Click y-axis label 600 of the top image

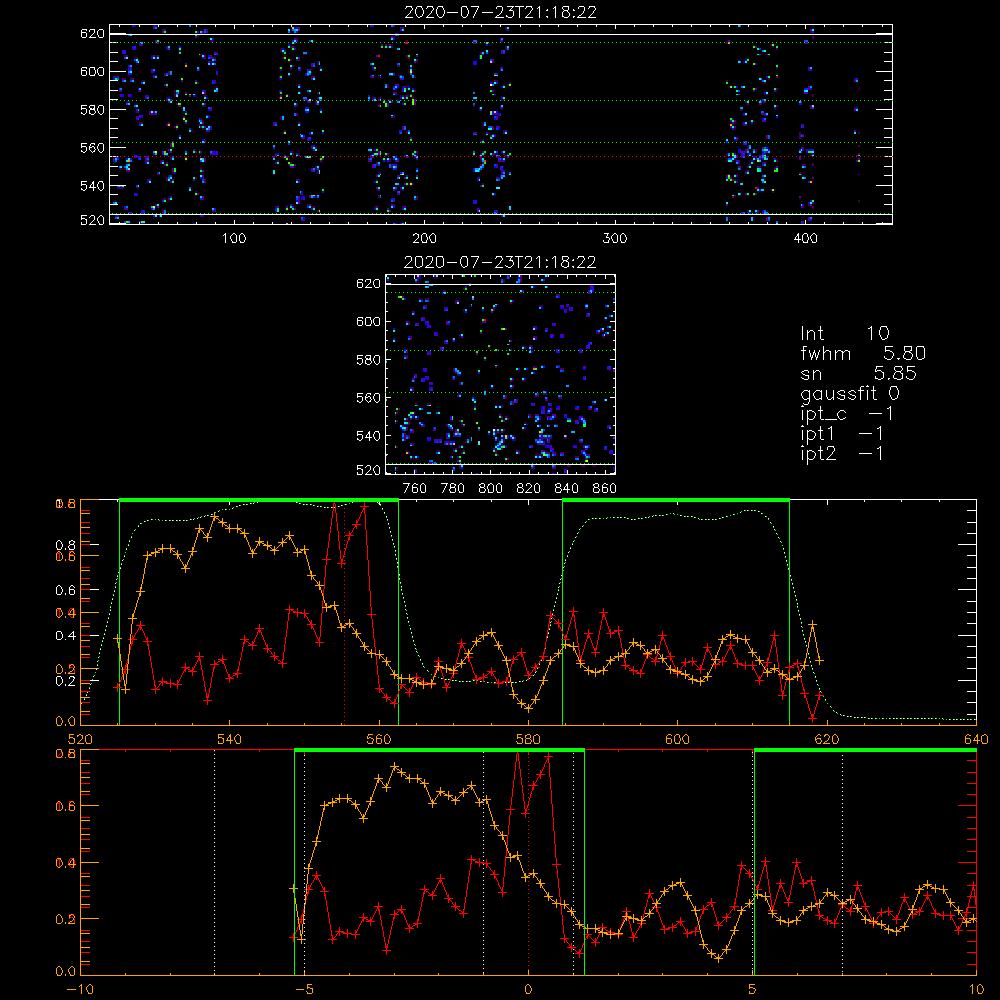(x=92, y=72)
